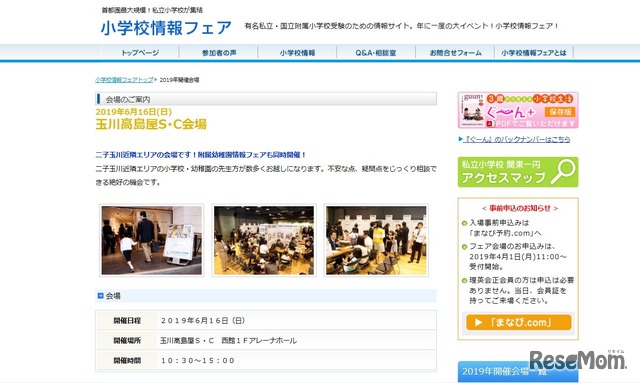Go to Q&A・相談室 menu item
The height and width of the screenshot is (383, 640).
376,53
